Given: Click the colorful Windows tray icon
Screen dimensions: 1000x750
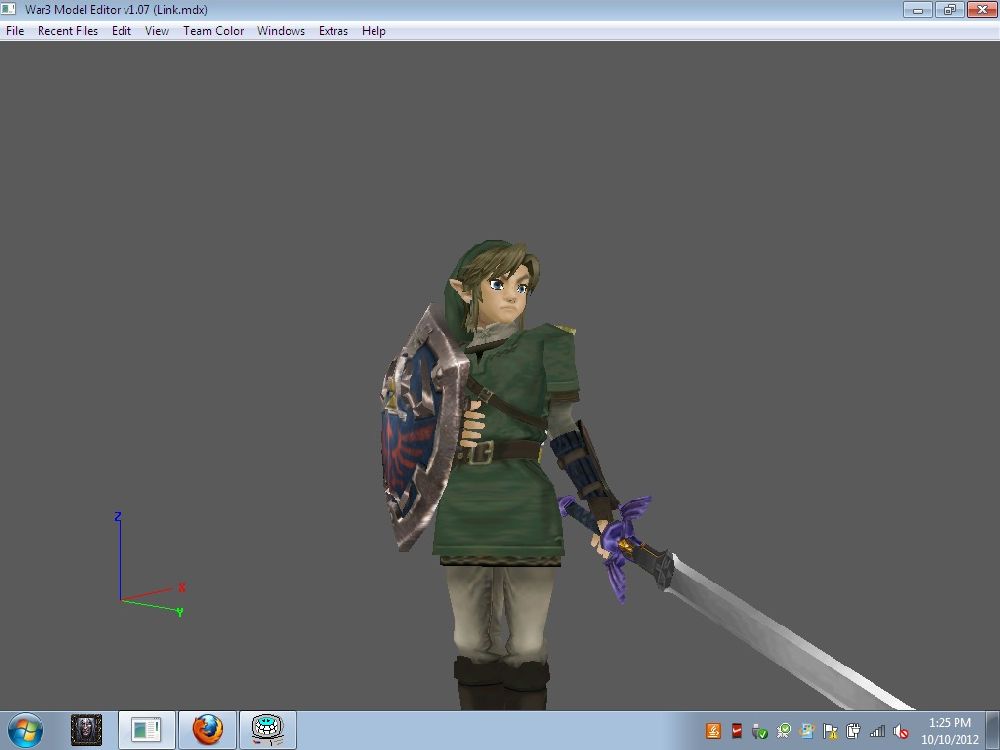Looking at the screenshot, I should coord(807,731).
